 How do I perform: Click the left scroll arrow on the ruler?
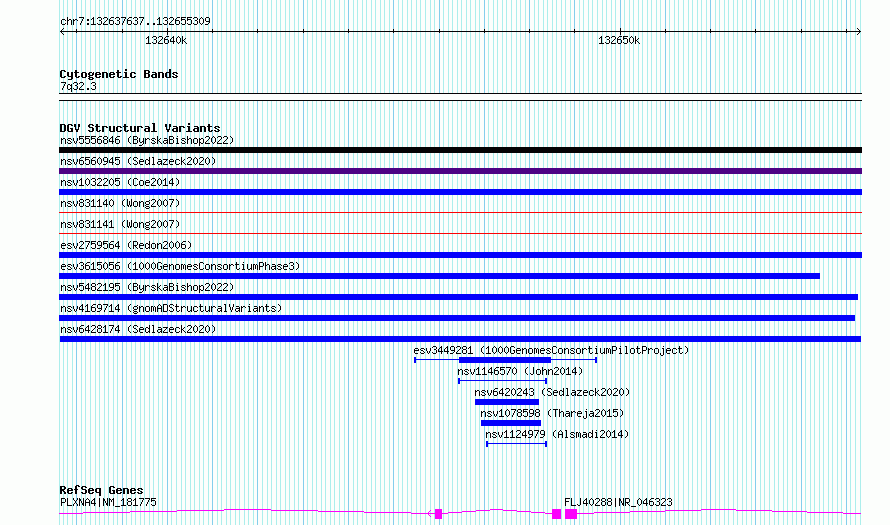tap(62, 32)
